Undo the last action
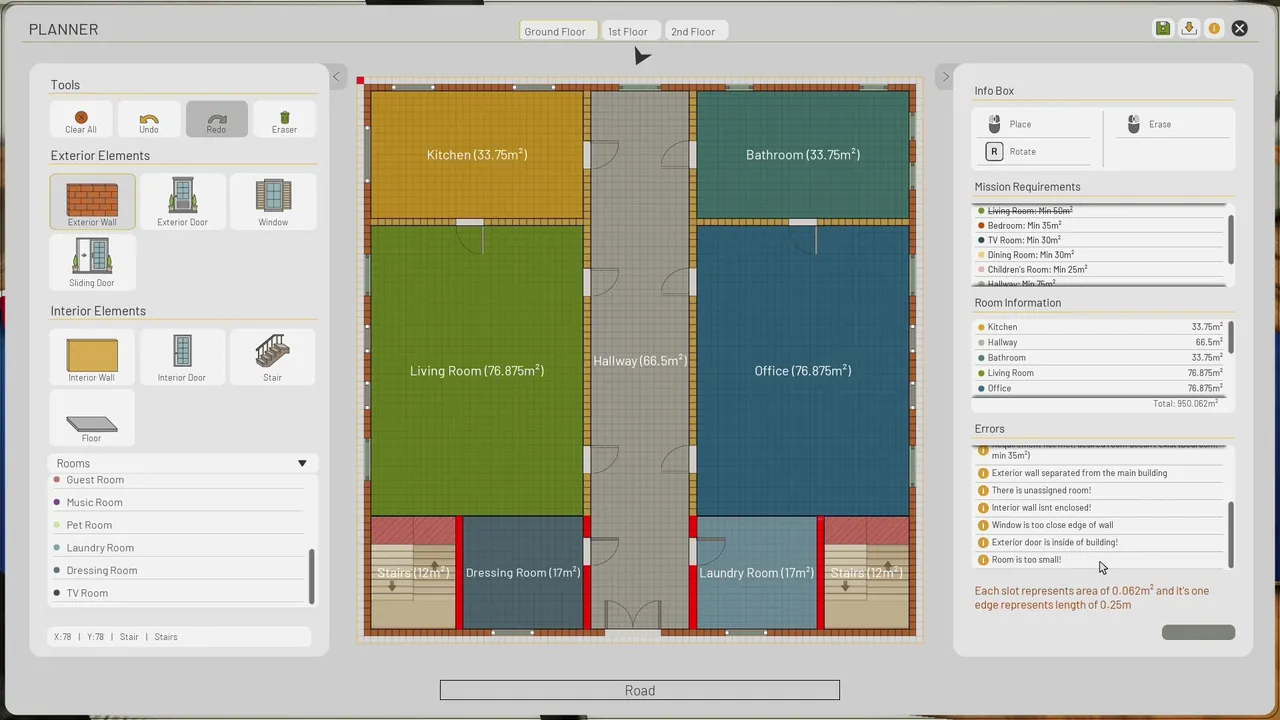This screenshot has height=720, width=1280. coord(149,120)
